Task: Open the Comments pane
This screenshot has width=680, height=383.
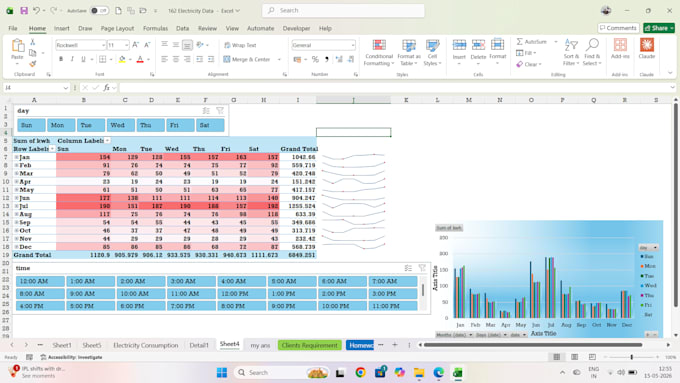Action: click(618, 28)
